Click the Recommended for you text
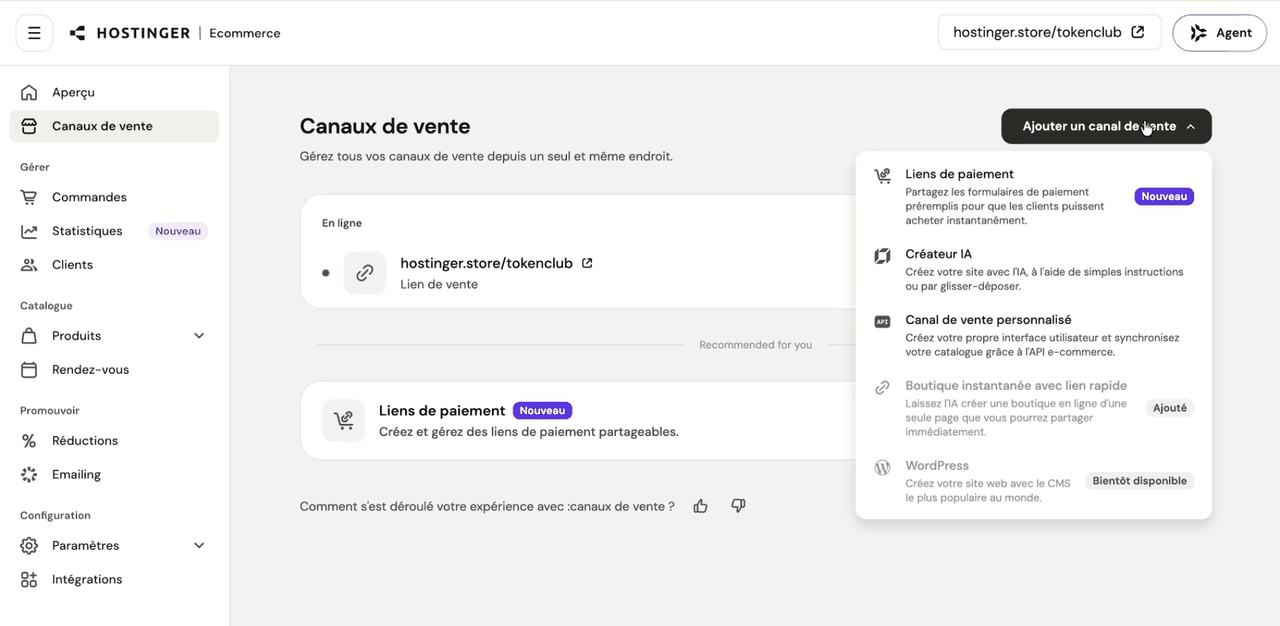1280x626 pixels. click(756, 345)
